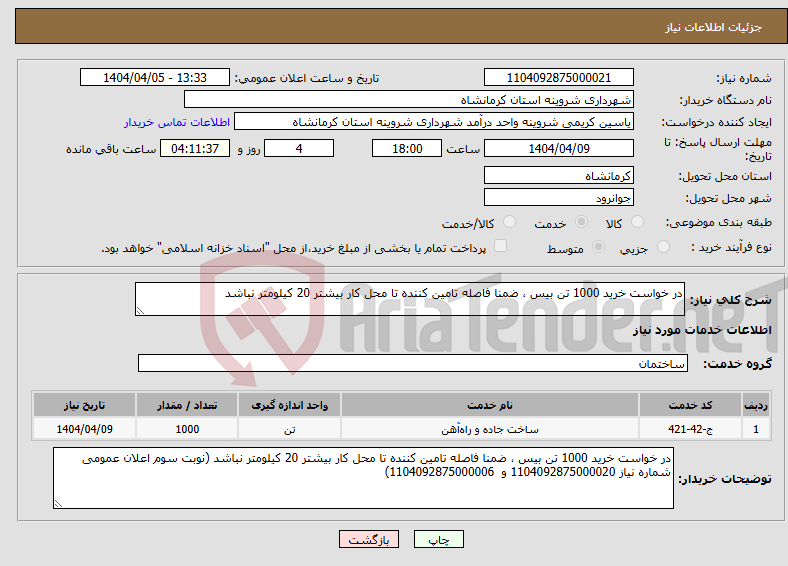Click the deadline time field 18:00
The height and width of the screenshot is (566, 788).
click(x=407, y=148)
